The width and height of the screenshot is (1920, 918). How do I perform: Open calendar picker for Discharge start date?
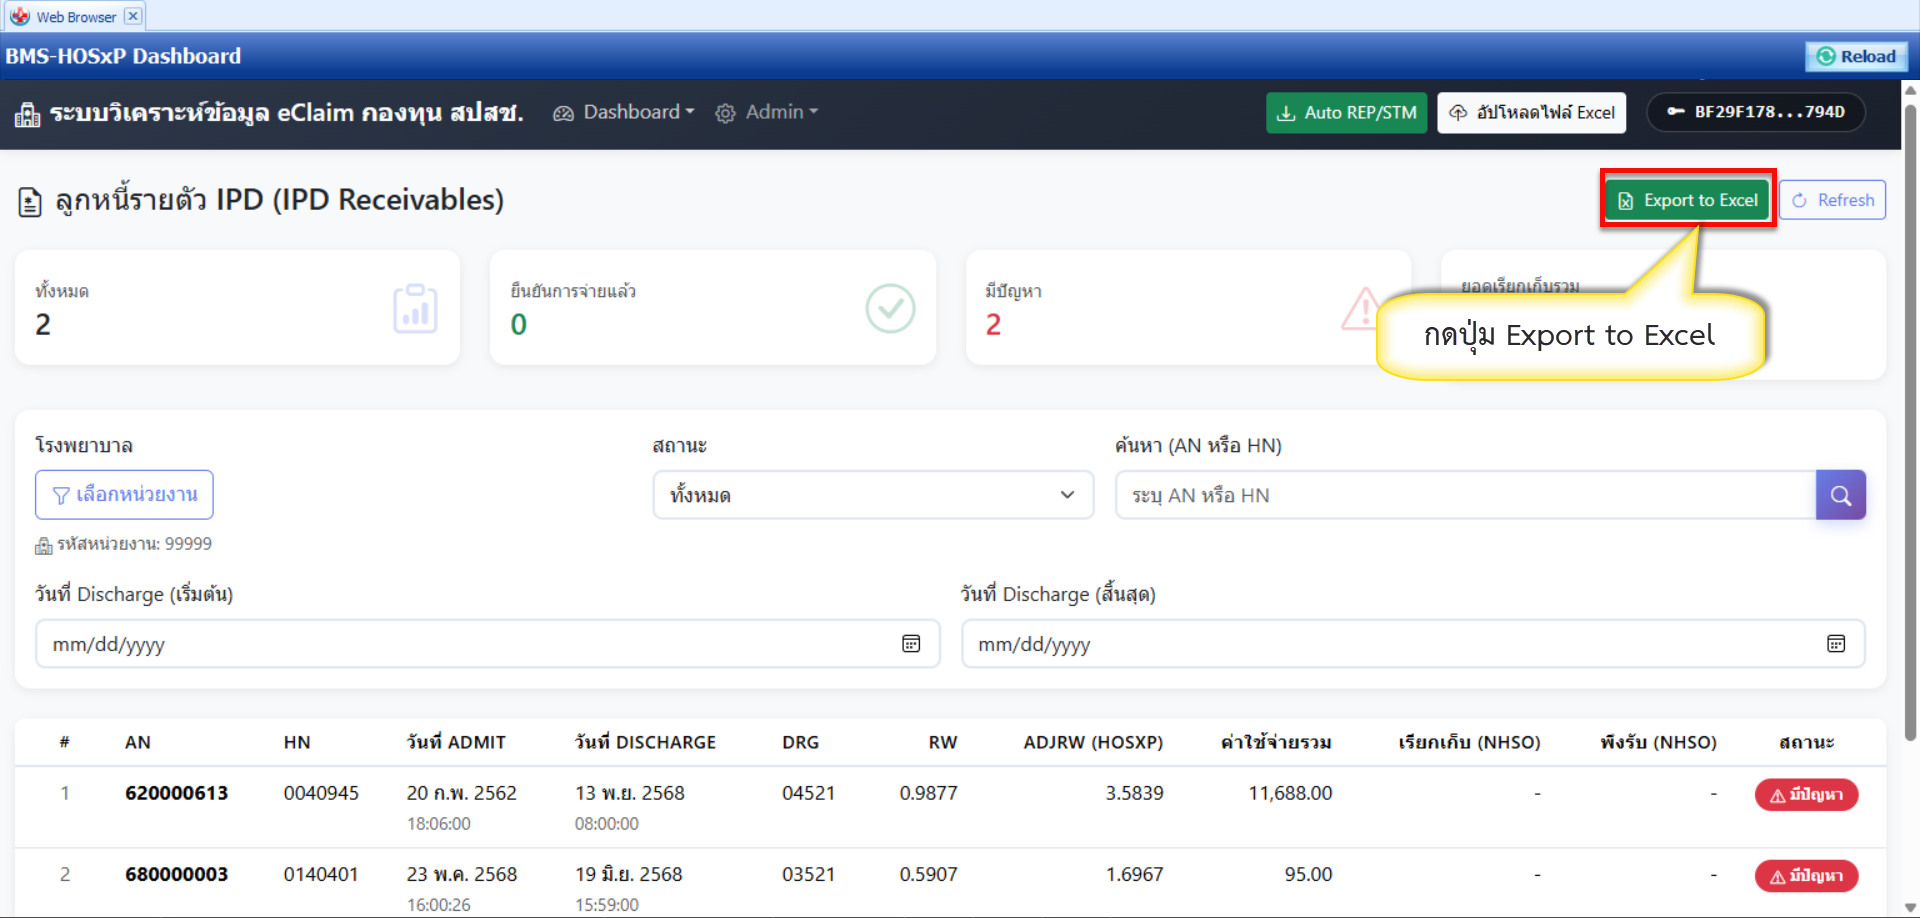[910, 644]
